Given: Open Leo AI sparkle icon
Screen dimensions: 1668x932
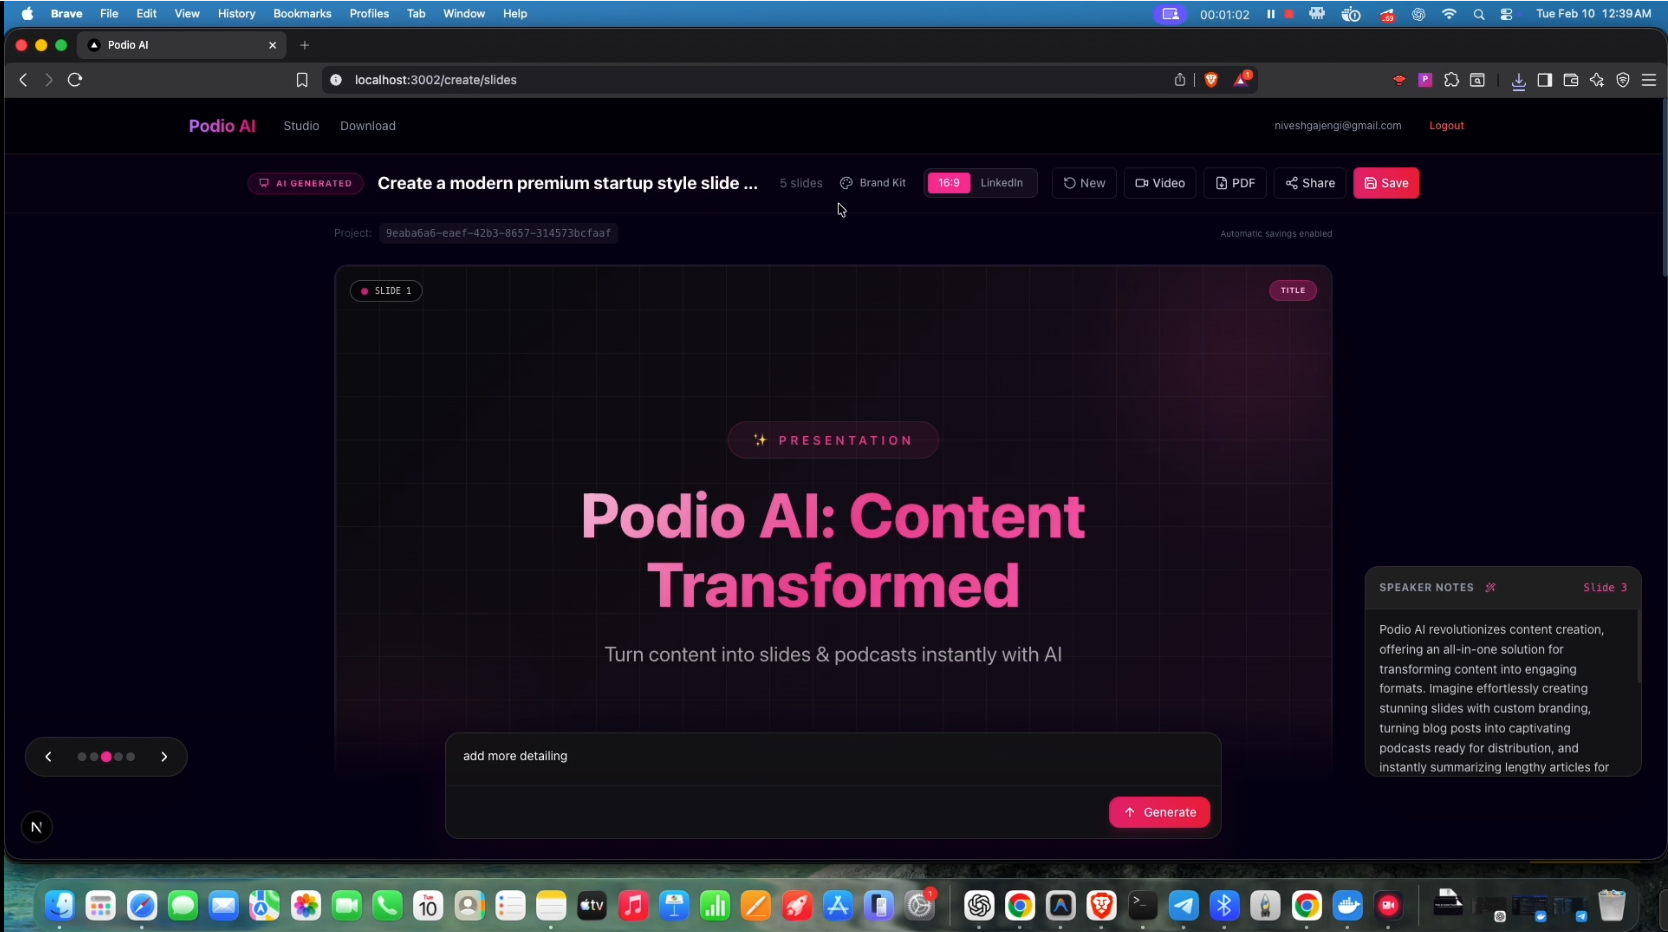Looking at the screenshot, I should (x=1596, y=80).
